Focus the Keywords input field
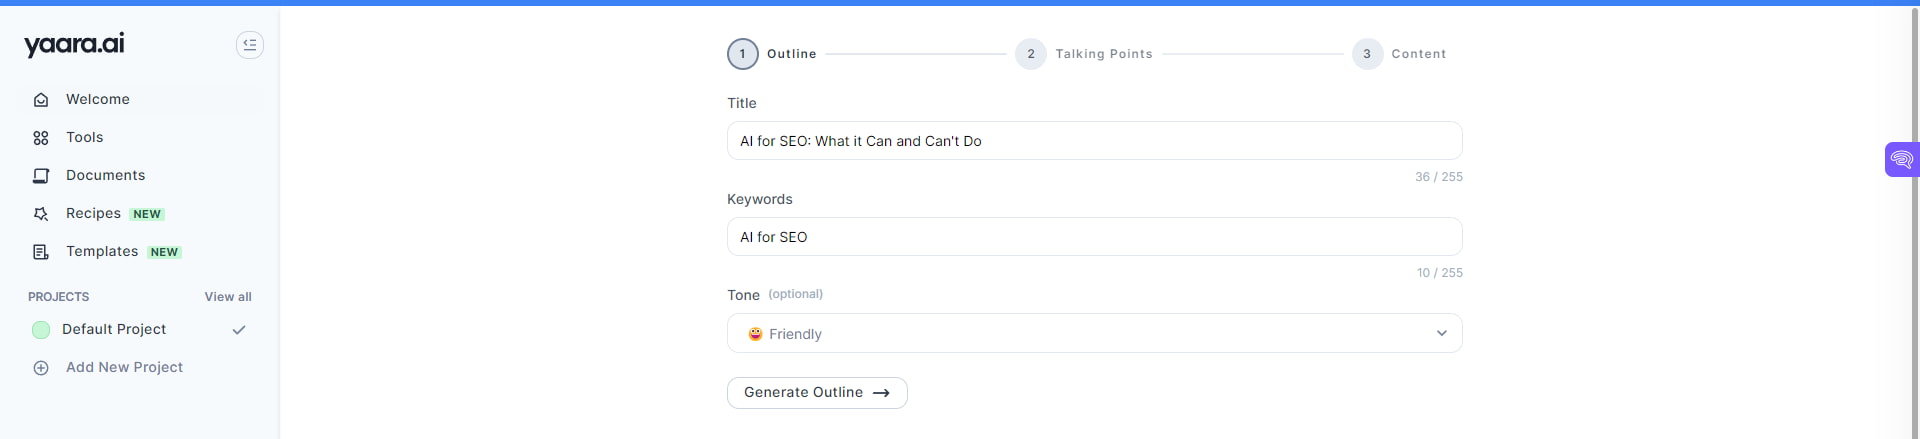 click(x=1094, y=237)
